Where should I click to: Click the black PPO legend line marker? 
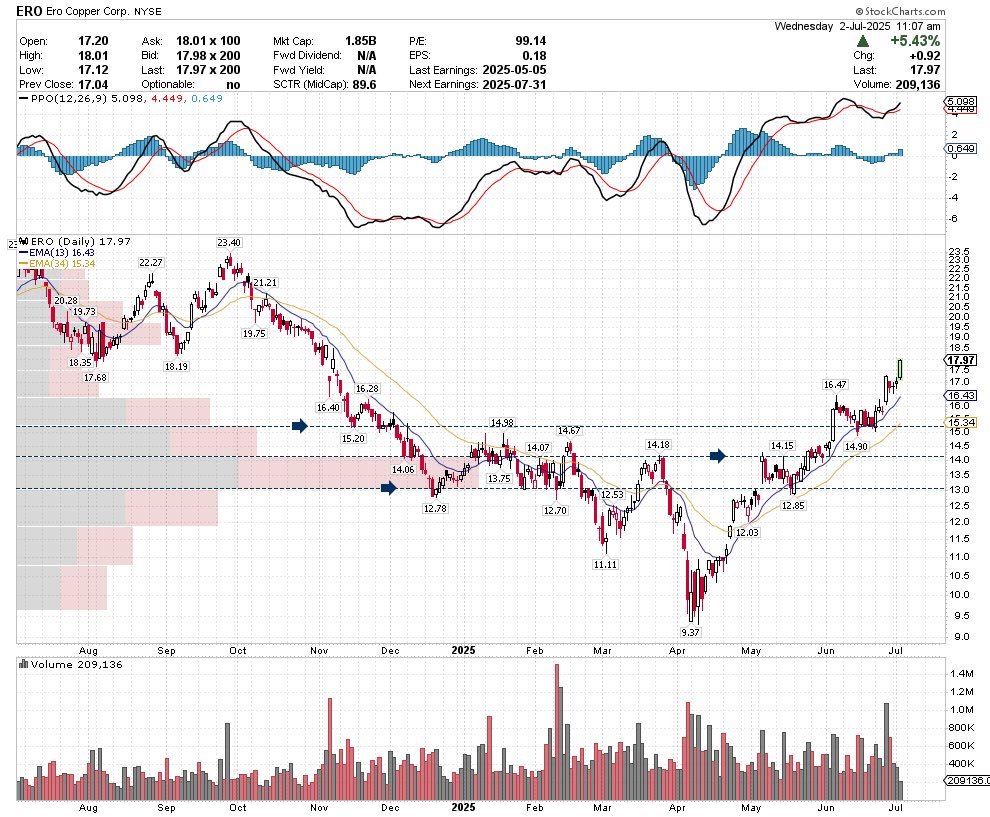[x=24, y=98]
